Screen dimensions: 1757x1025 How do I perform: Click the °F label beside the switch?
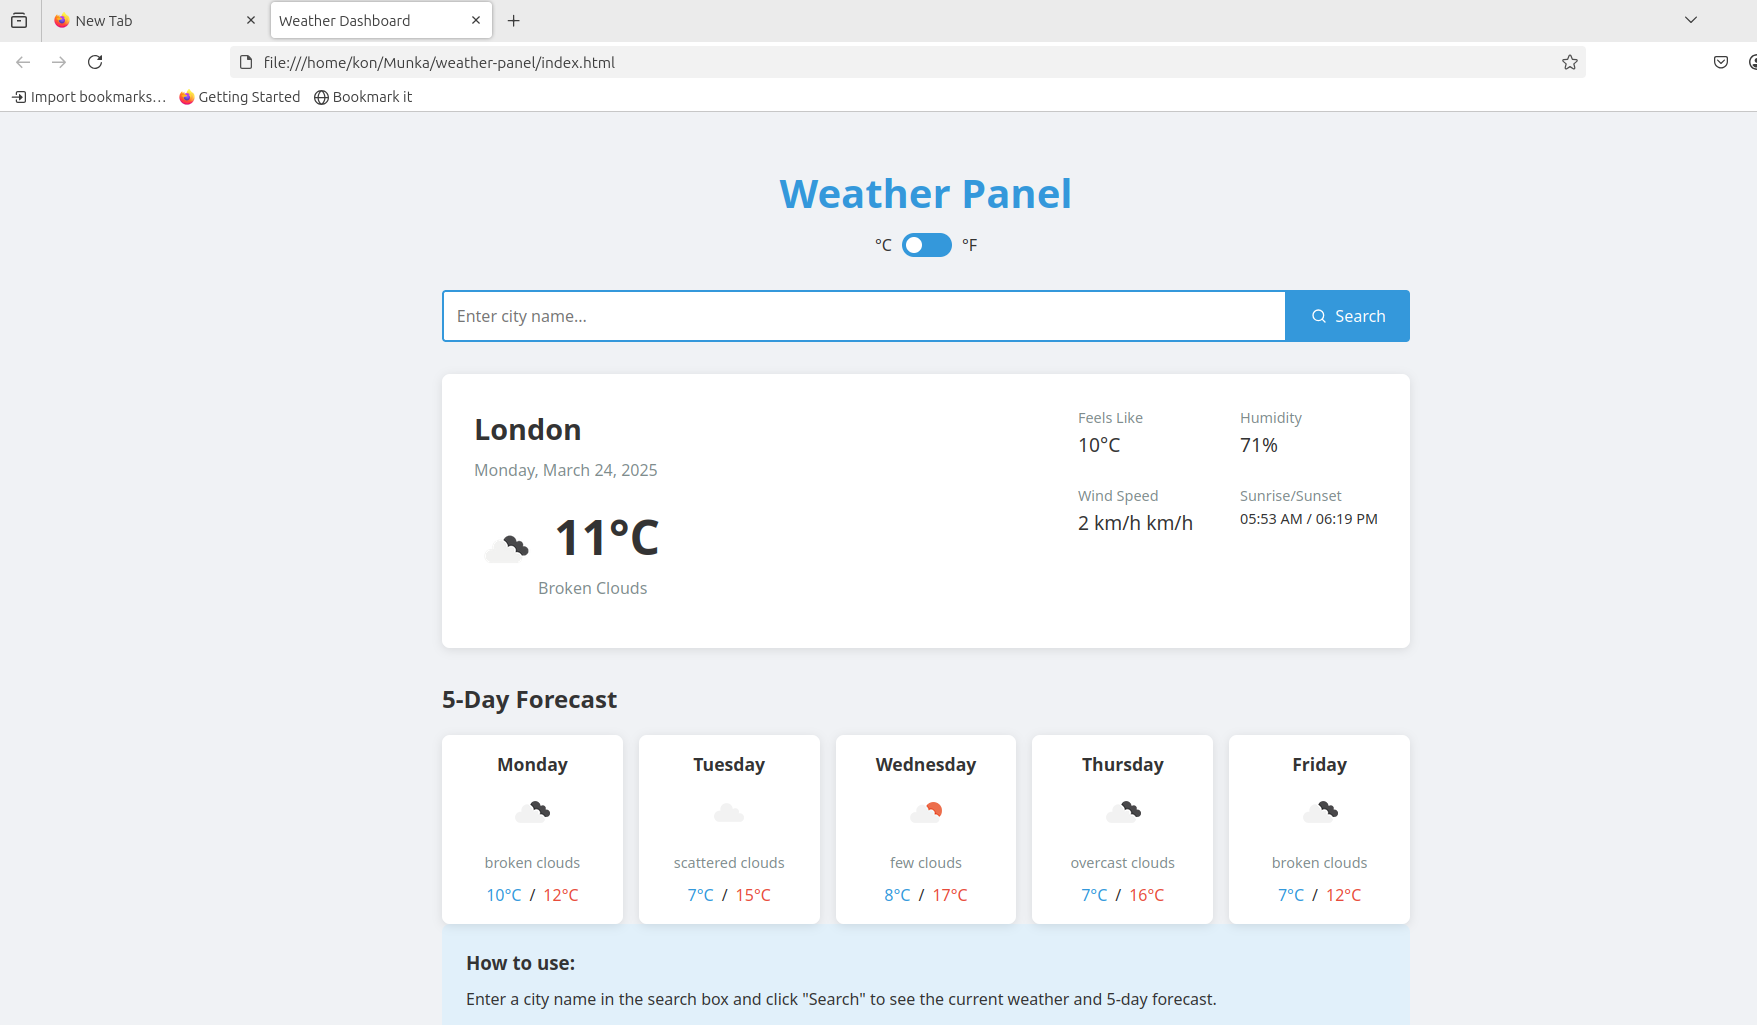click(x=969, y=245)
